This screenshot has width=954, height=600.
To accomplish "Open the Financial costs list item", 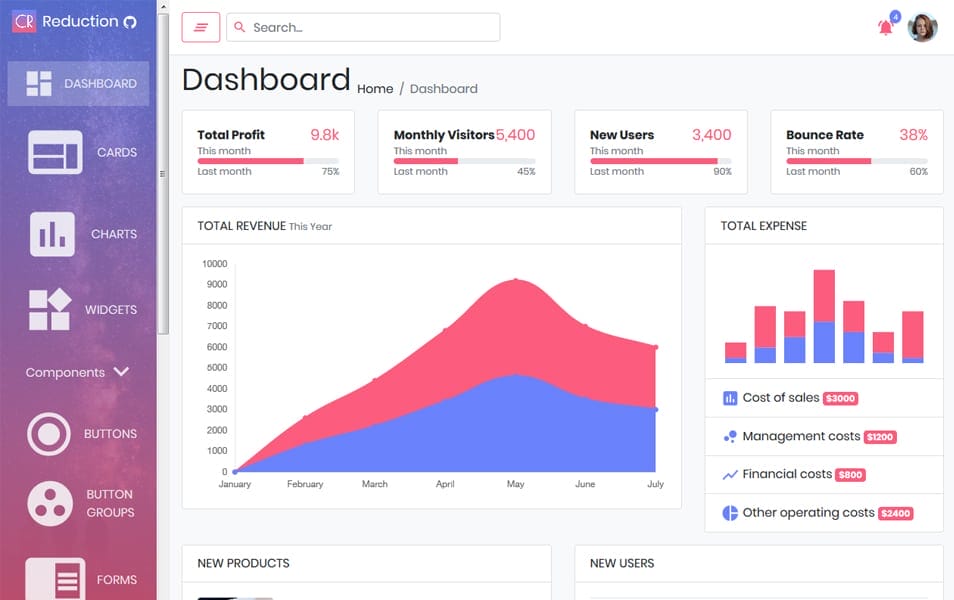I will point(786,474).
